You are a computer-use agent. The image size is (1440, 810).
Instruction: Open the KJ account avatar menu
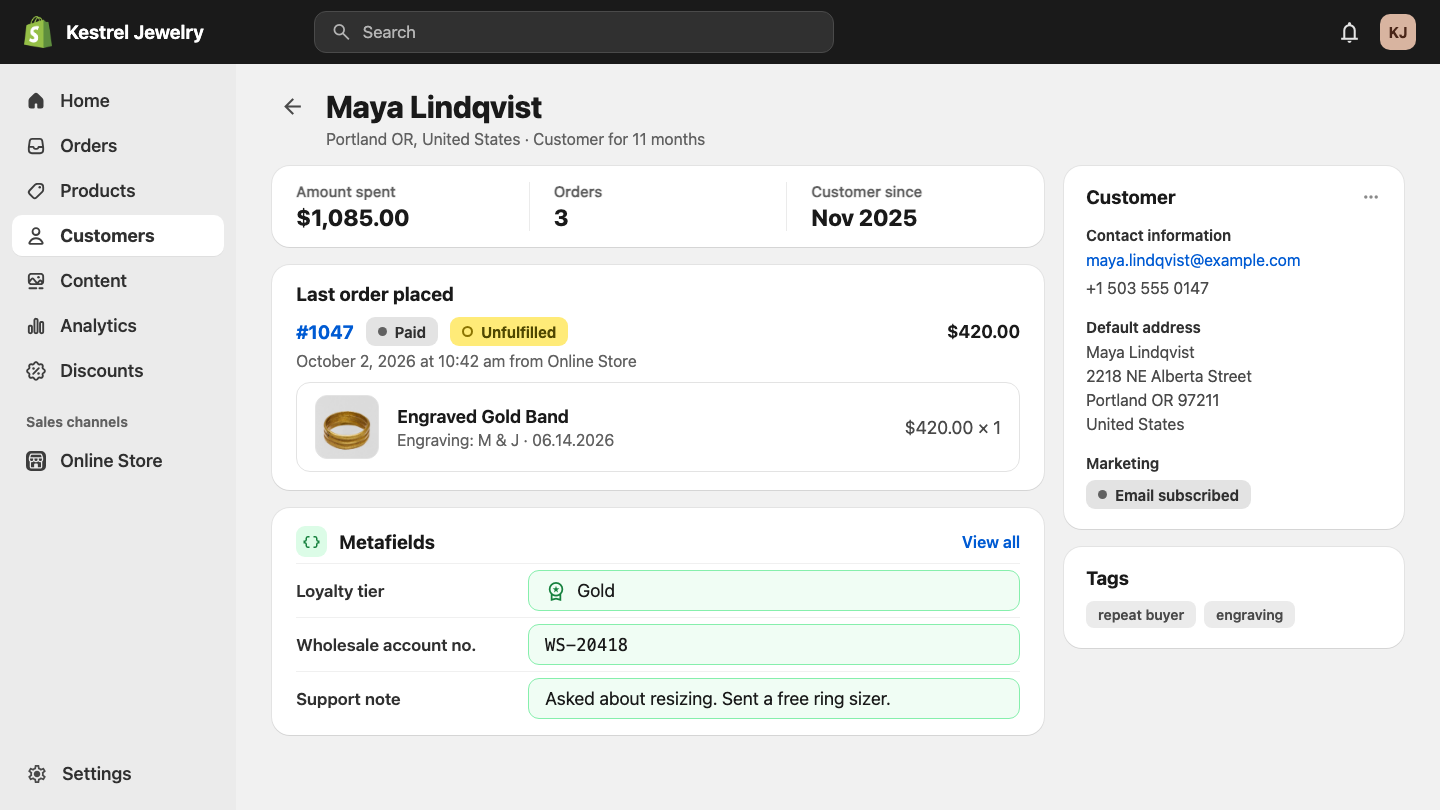[1398, 32]
